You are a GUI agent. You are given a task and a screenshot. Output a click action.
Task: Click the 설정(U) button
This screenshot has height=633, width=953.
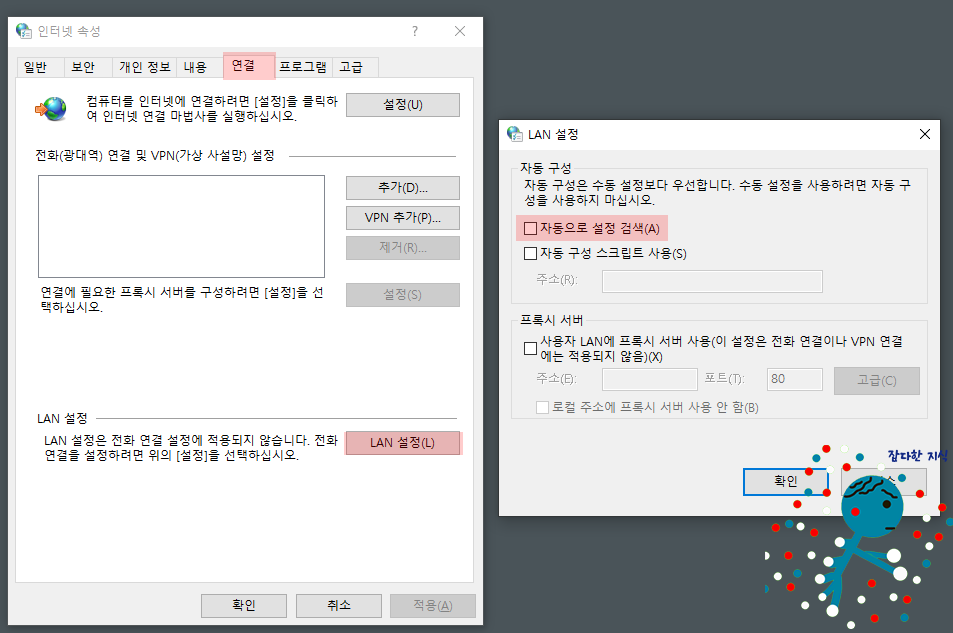click(402, 104)
